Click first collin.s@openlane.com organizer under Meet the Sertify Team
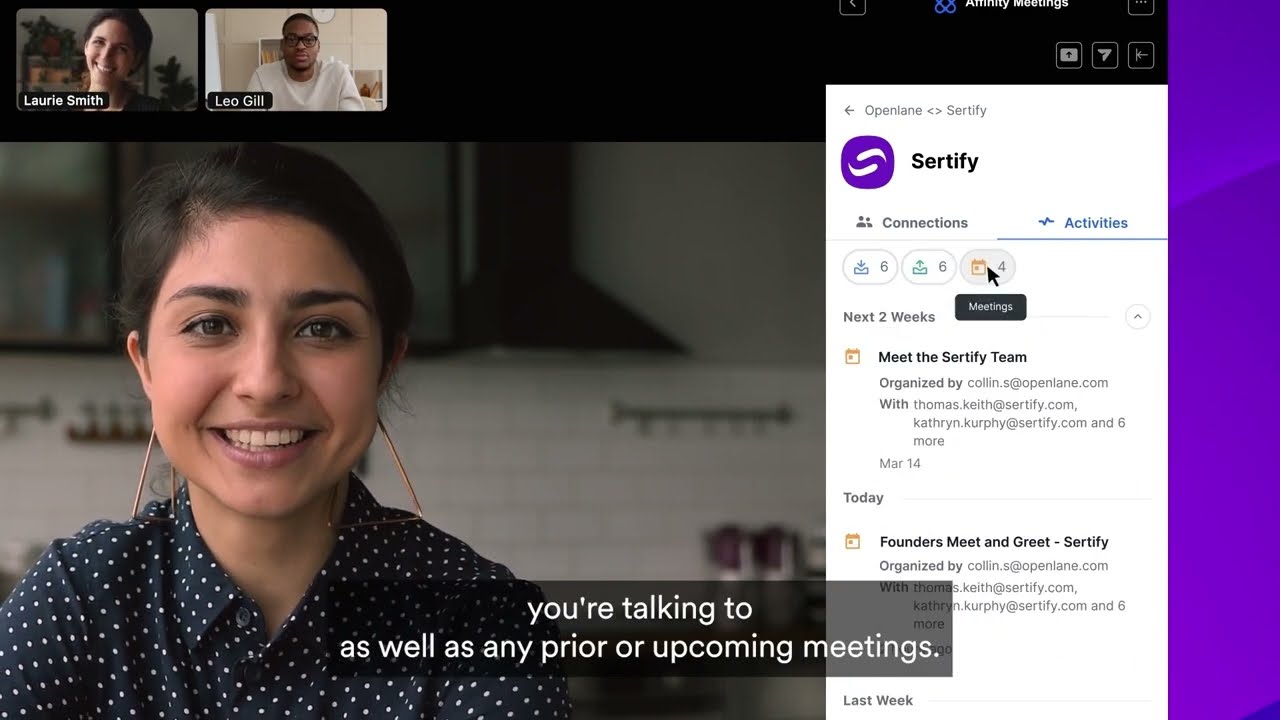 coord(1038,383)
